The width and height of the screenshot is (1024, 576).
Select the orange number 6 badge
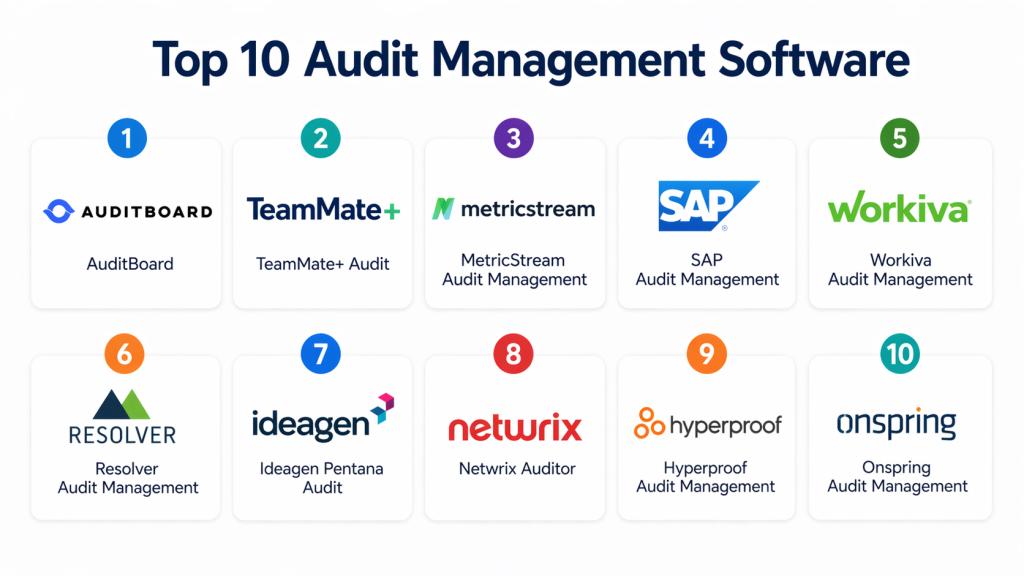[127, 353]
